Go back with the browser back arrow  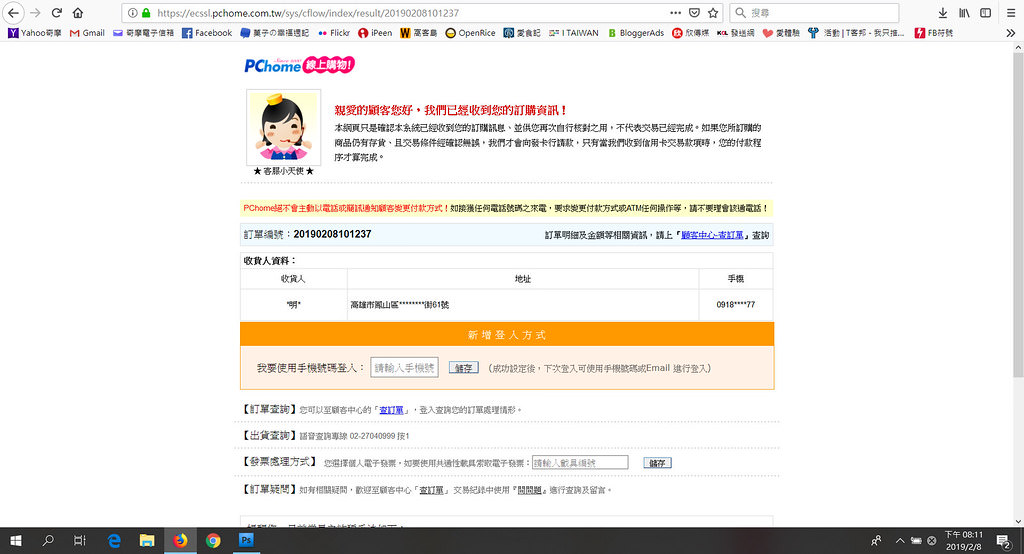pyautogui.click(x=13, y=12)
